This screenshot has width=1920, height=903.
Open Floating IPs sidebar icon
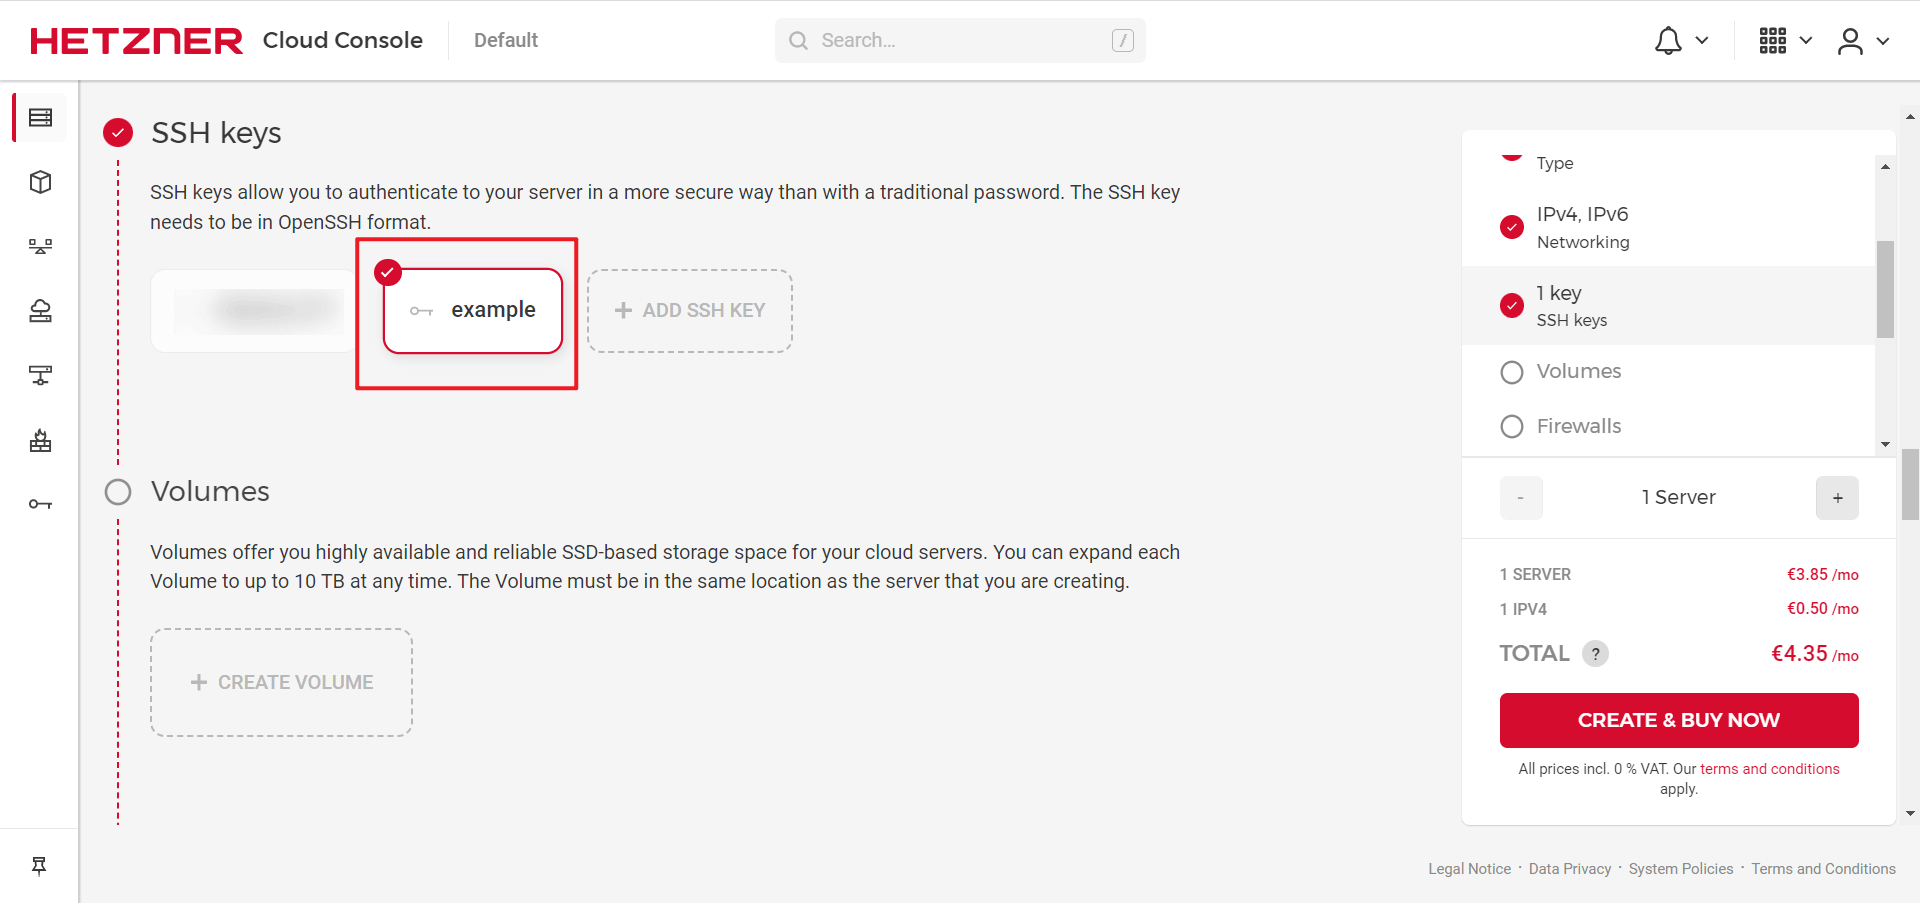(x=40, y=311)
